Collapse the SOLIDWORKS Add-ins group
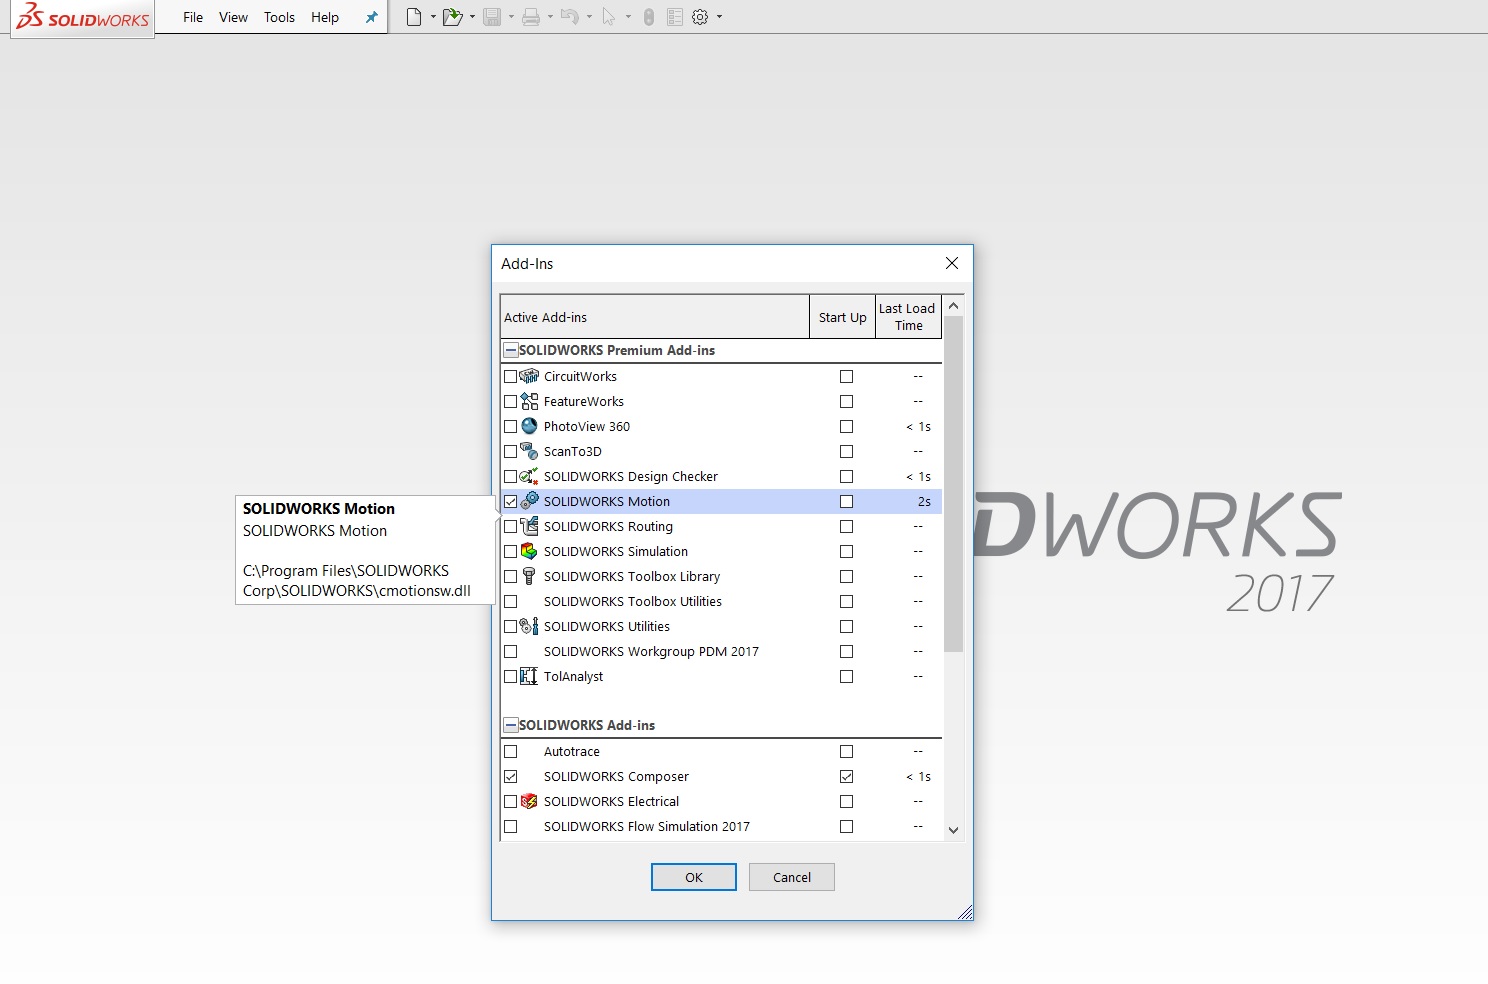Viewport: 1488px width, 984px height. point(511,726)
